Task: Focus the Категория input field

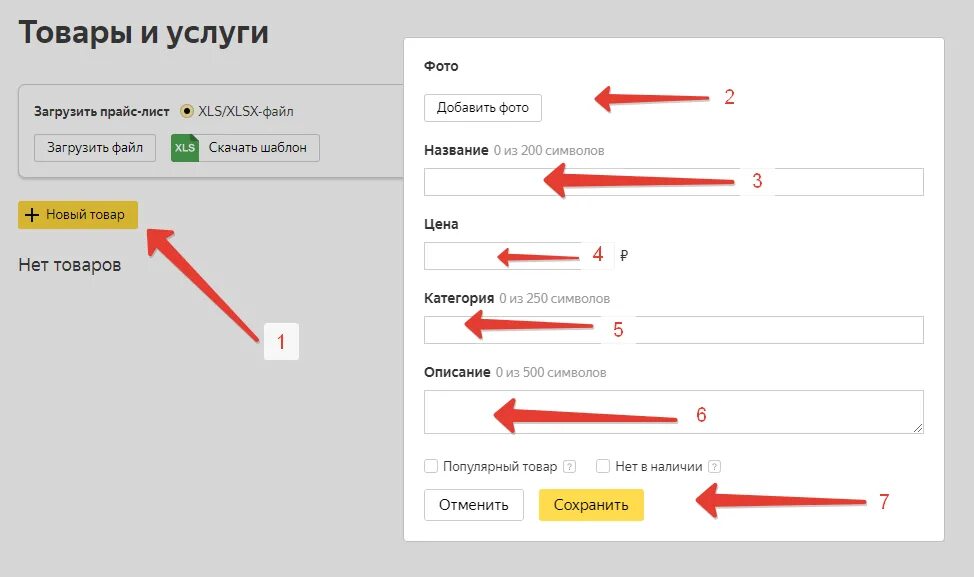Action: (674, 330)
